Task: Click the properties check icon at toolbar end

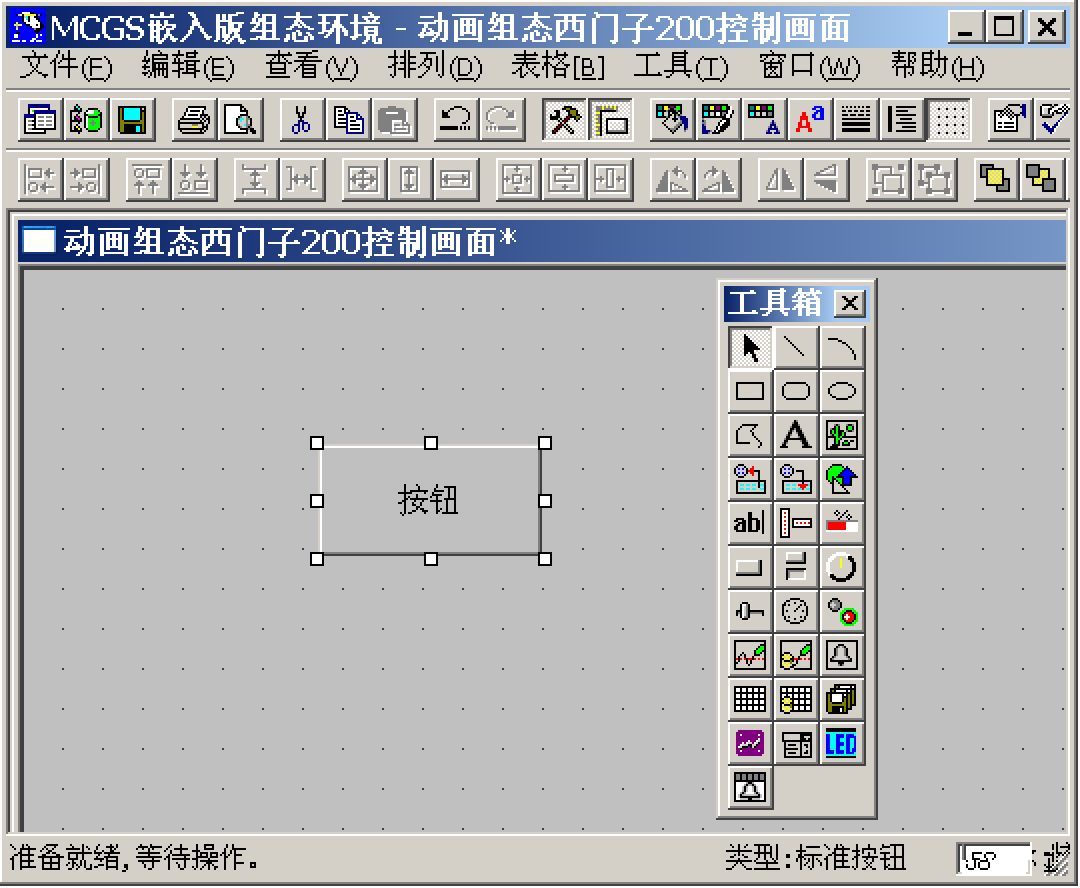Action: tap(1054, 120)
